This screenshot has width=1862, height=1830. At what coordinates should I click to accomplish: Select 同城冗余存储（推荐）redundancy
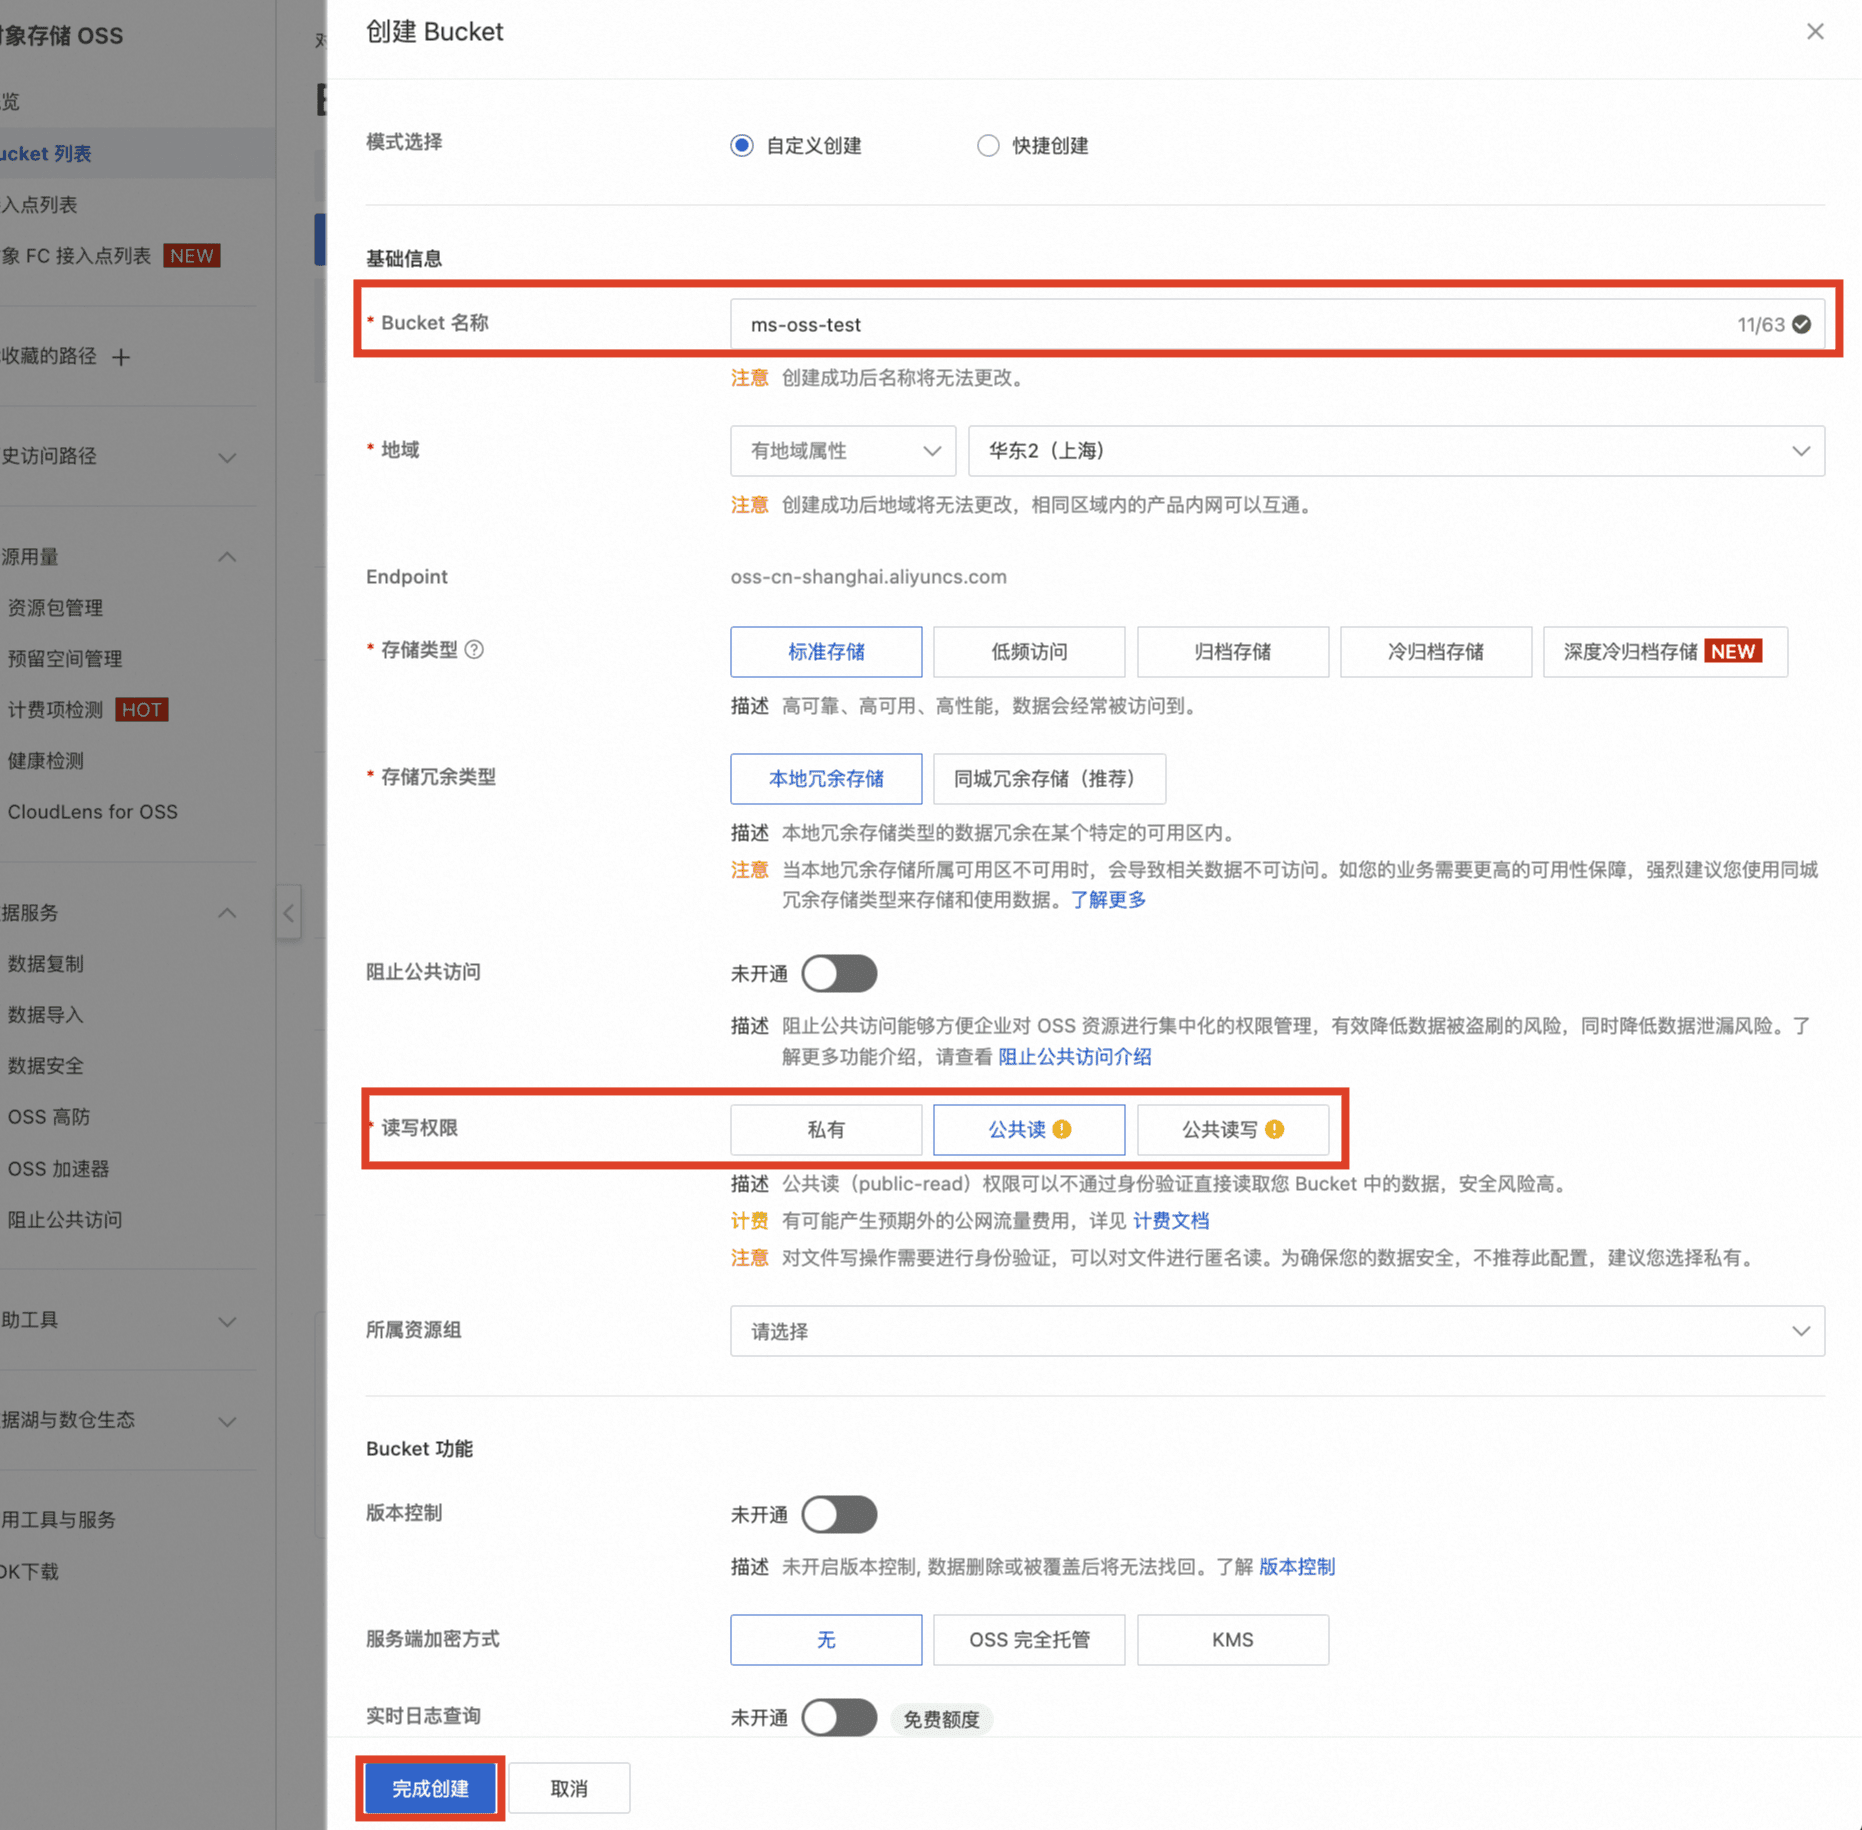pyautogui.click(x=1049, y=779)
